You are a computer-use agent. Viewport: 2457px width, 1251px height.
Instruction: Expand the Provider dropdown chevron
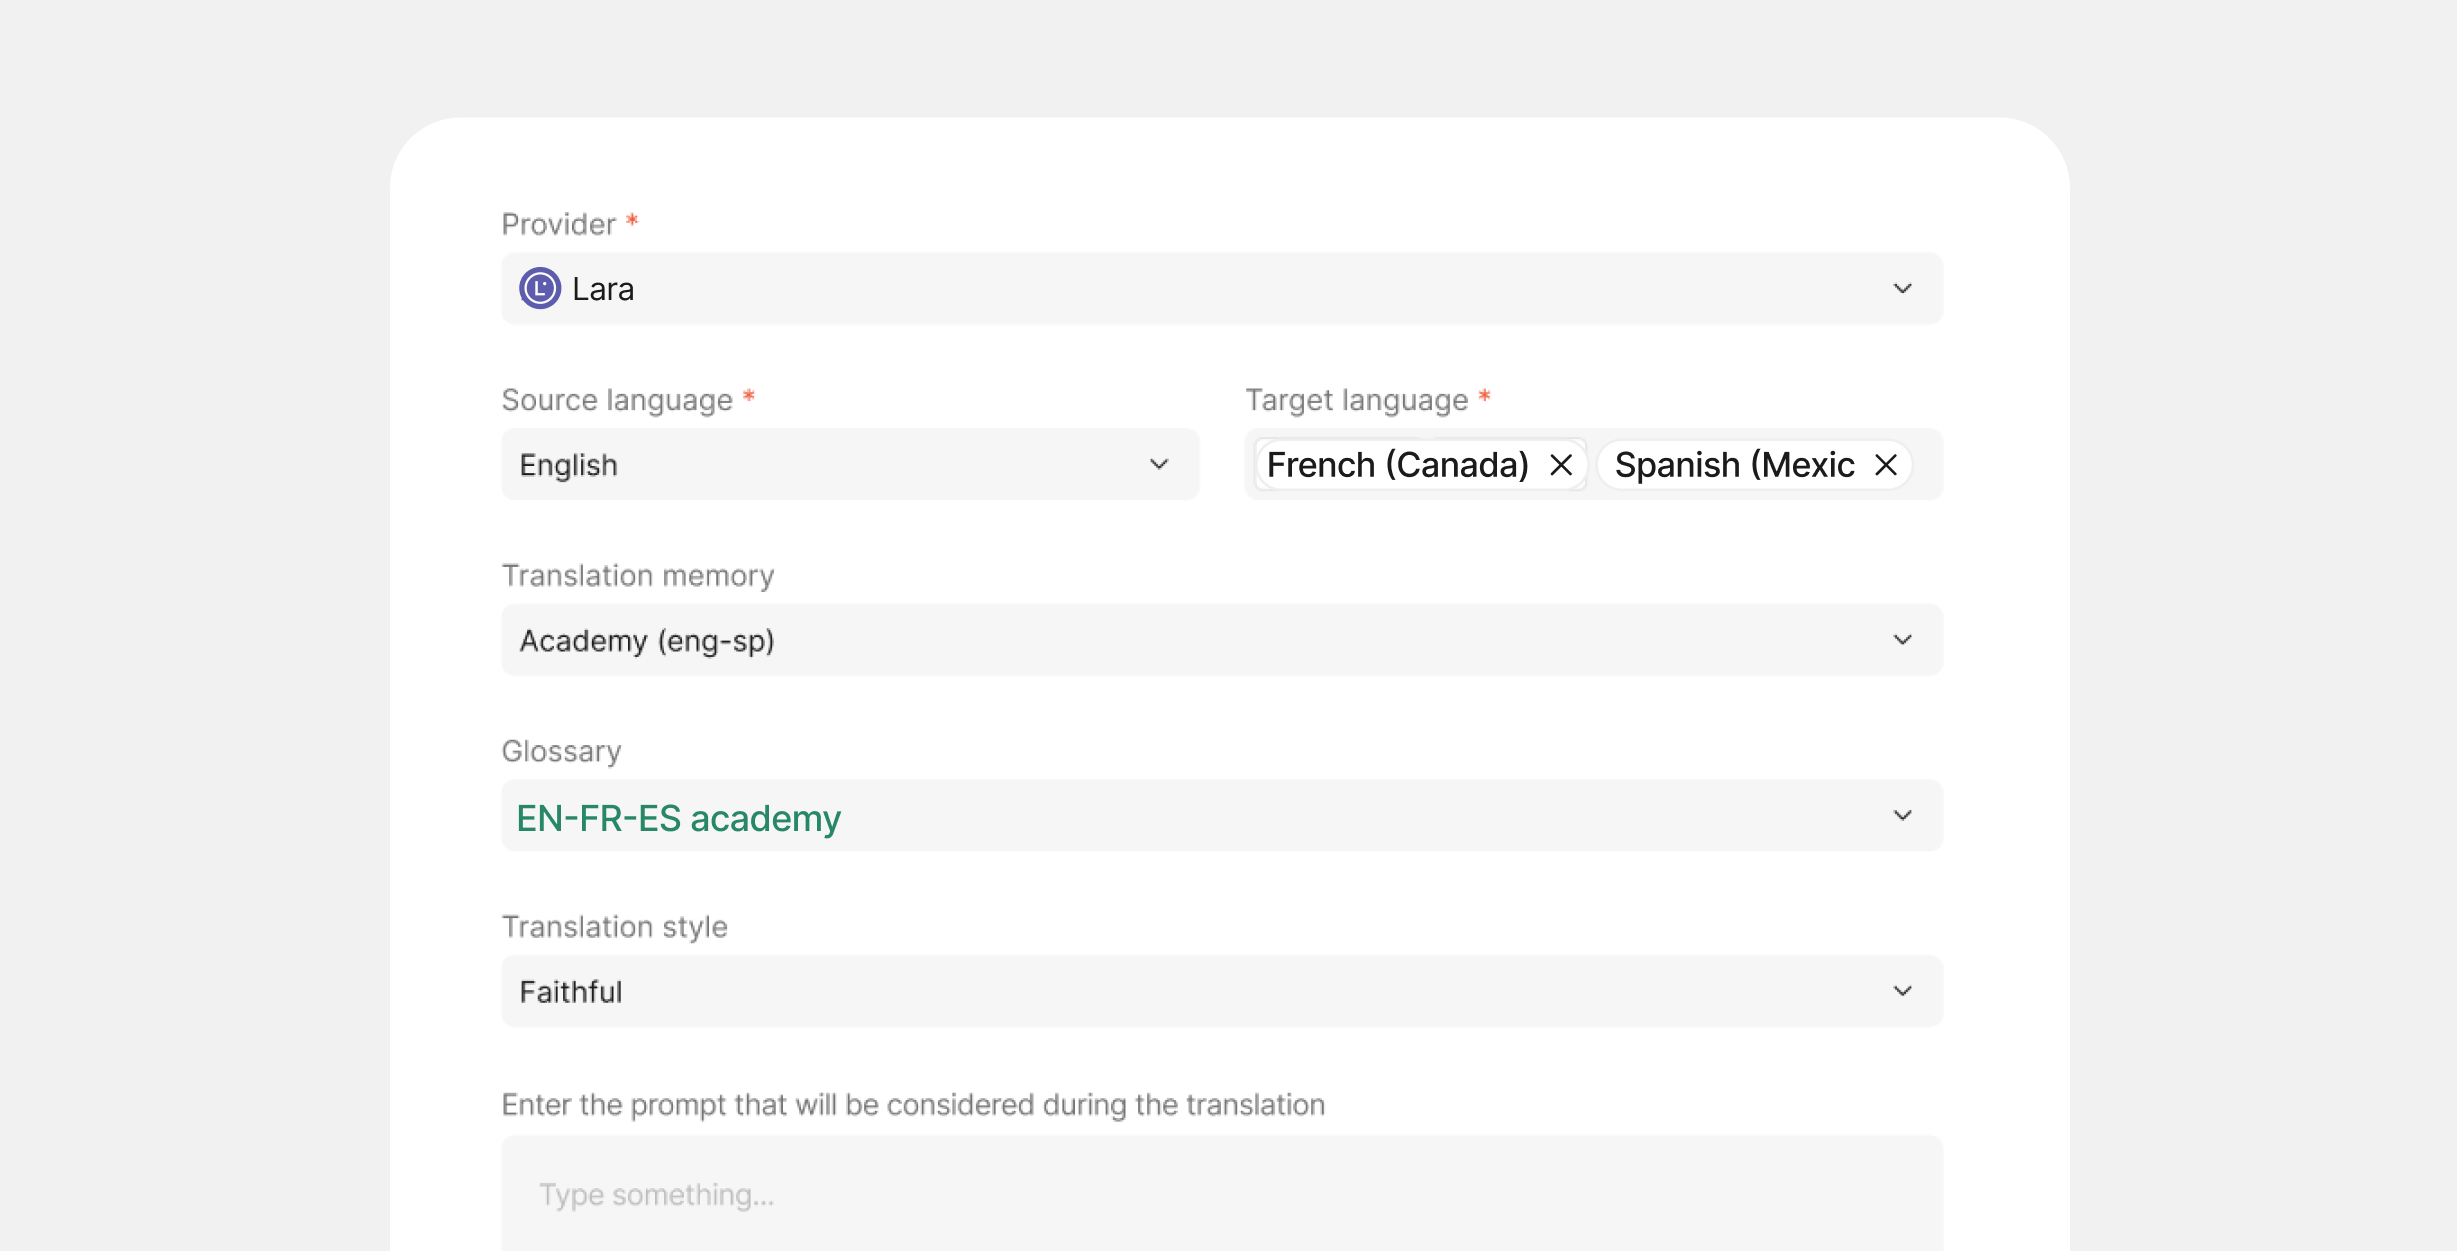point(1902,289)
